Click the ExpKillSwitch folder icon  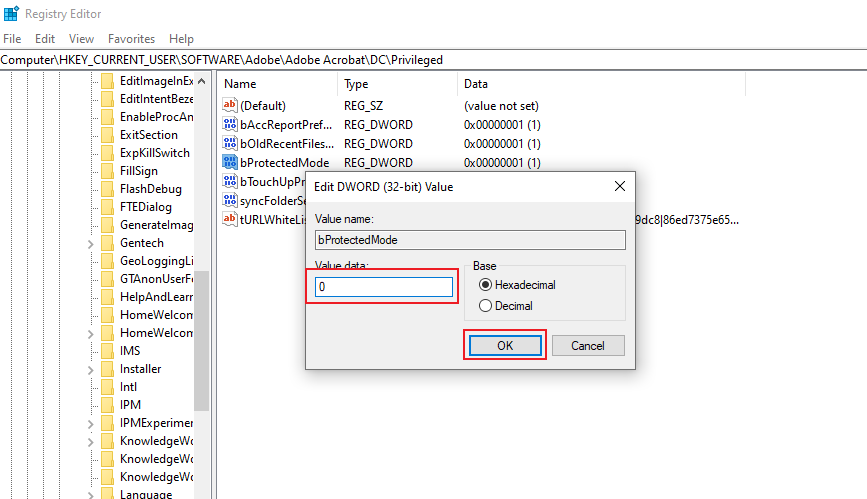[107, 153]
